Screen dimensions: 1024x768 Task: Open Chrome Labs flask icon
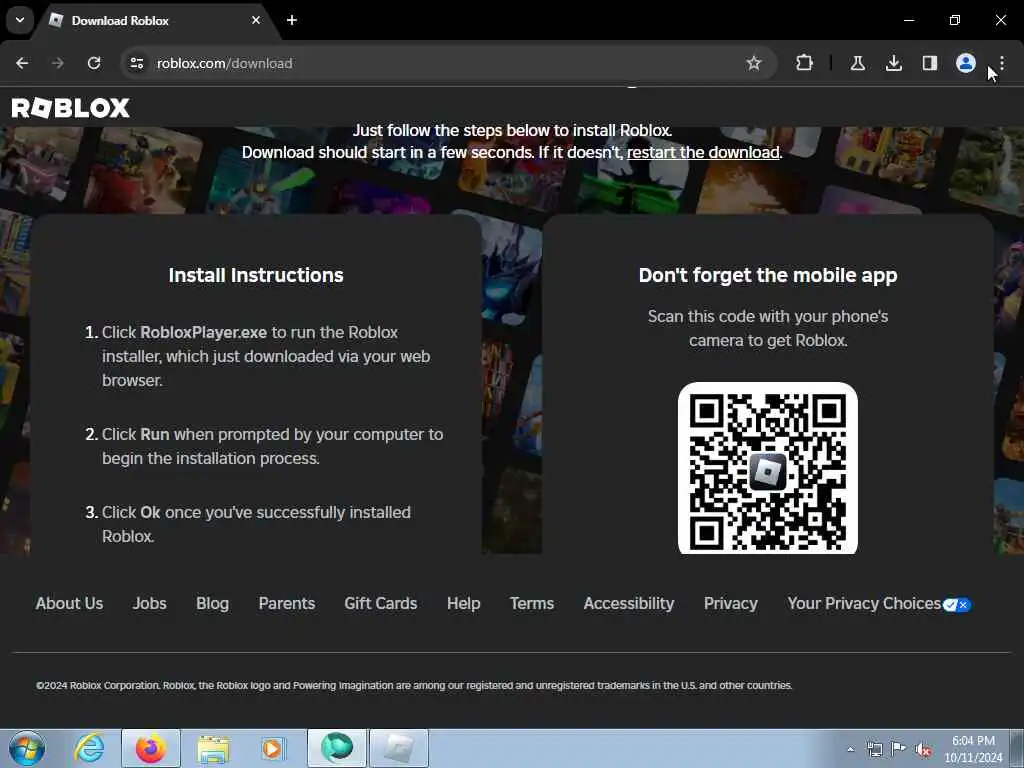point(857,63)
